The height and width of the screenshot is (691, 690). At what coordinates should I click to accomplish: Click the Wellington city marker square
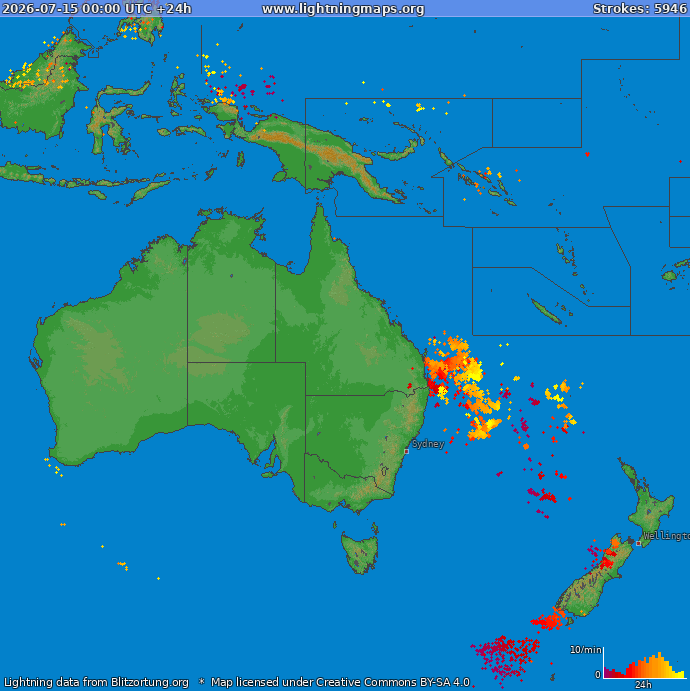click(638, 543)
